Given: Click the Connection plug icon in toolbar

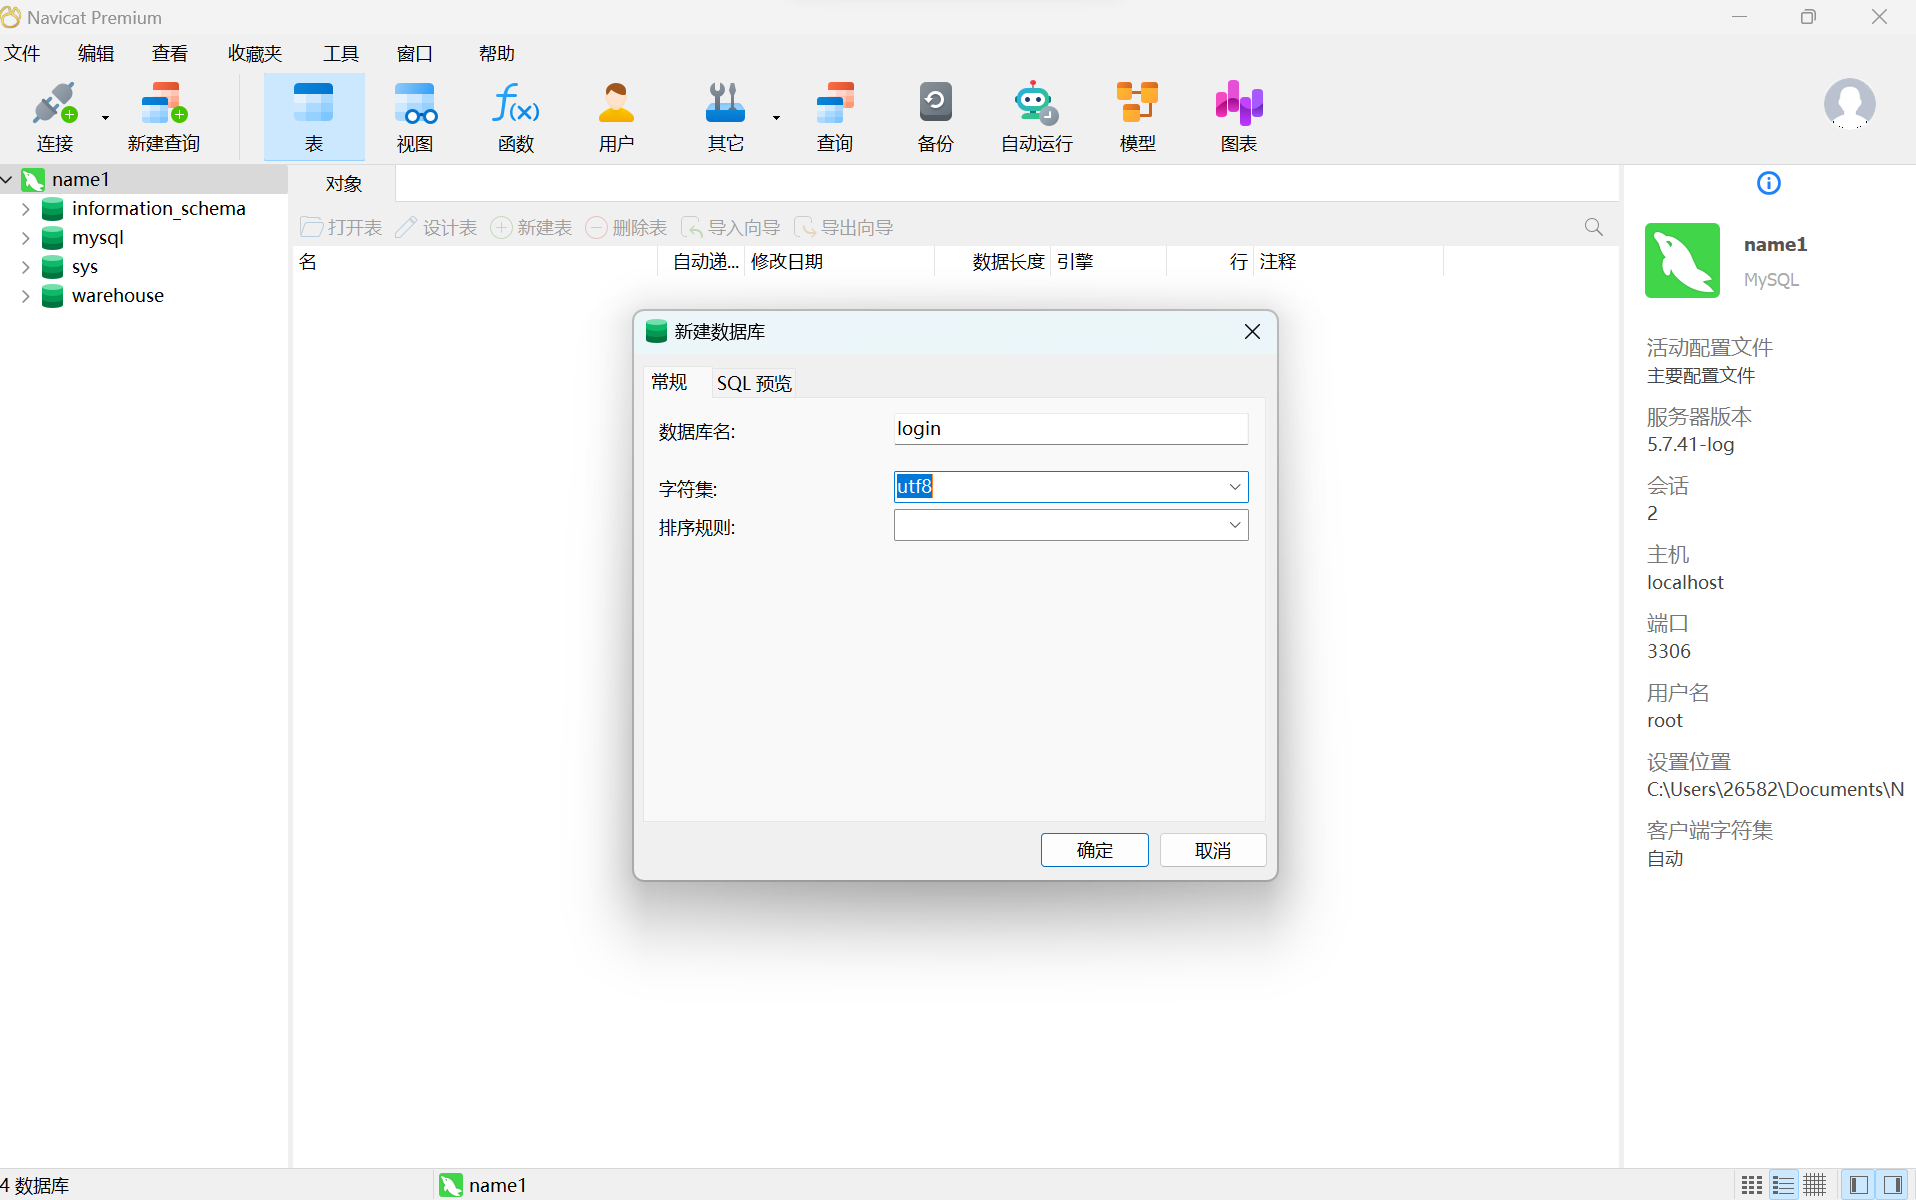Looking at the screenshot, I should click(54, 104).
